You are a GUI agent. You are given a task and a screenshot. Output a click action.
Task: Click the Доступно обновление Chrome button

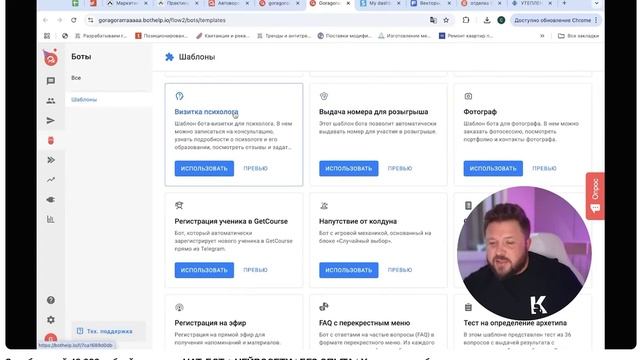[555, 20]
